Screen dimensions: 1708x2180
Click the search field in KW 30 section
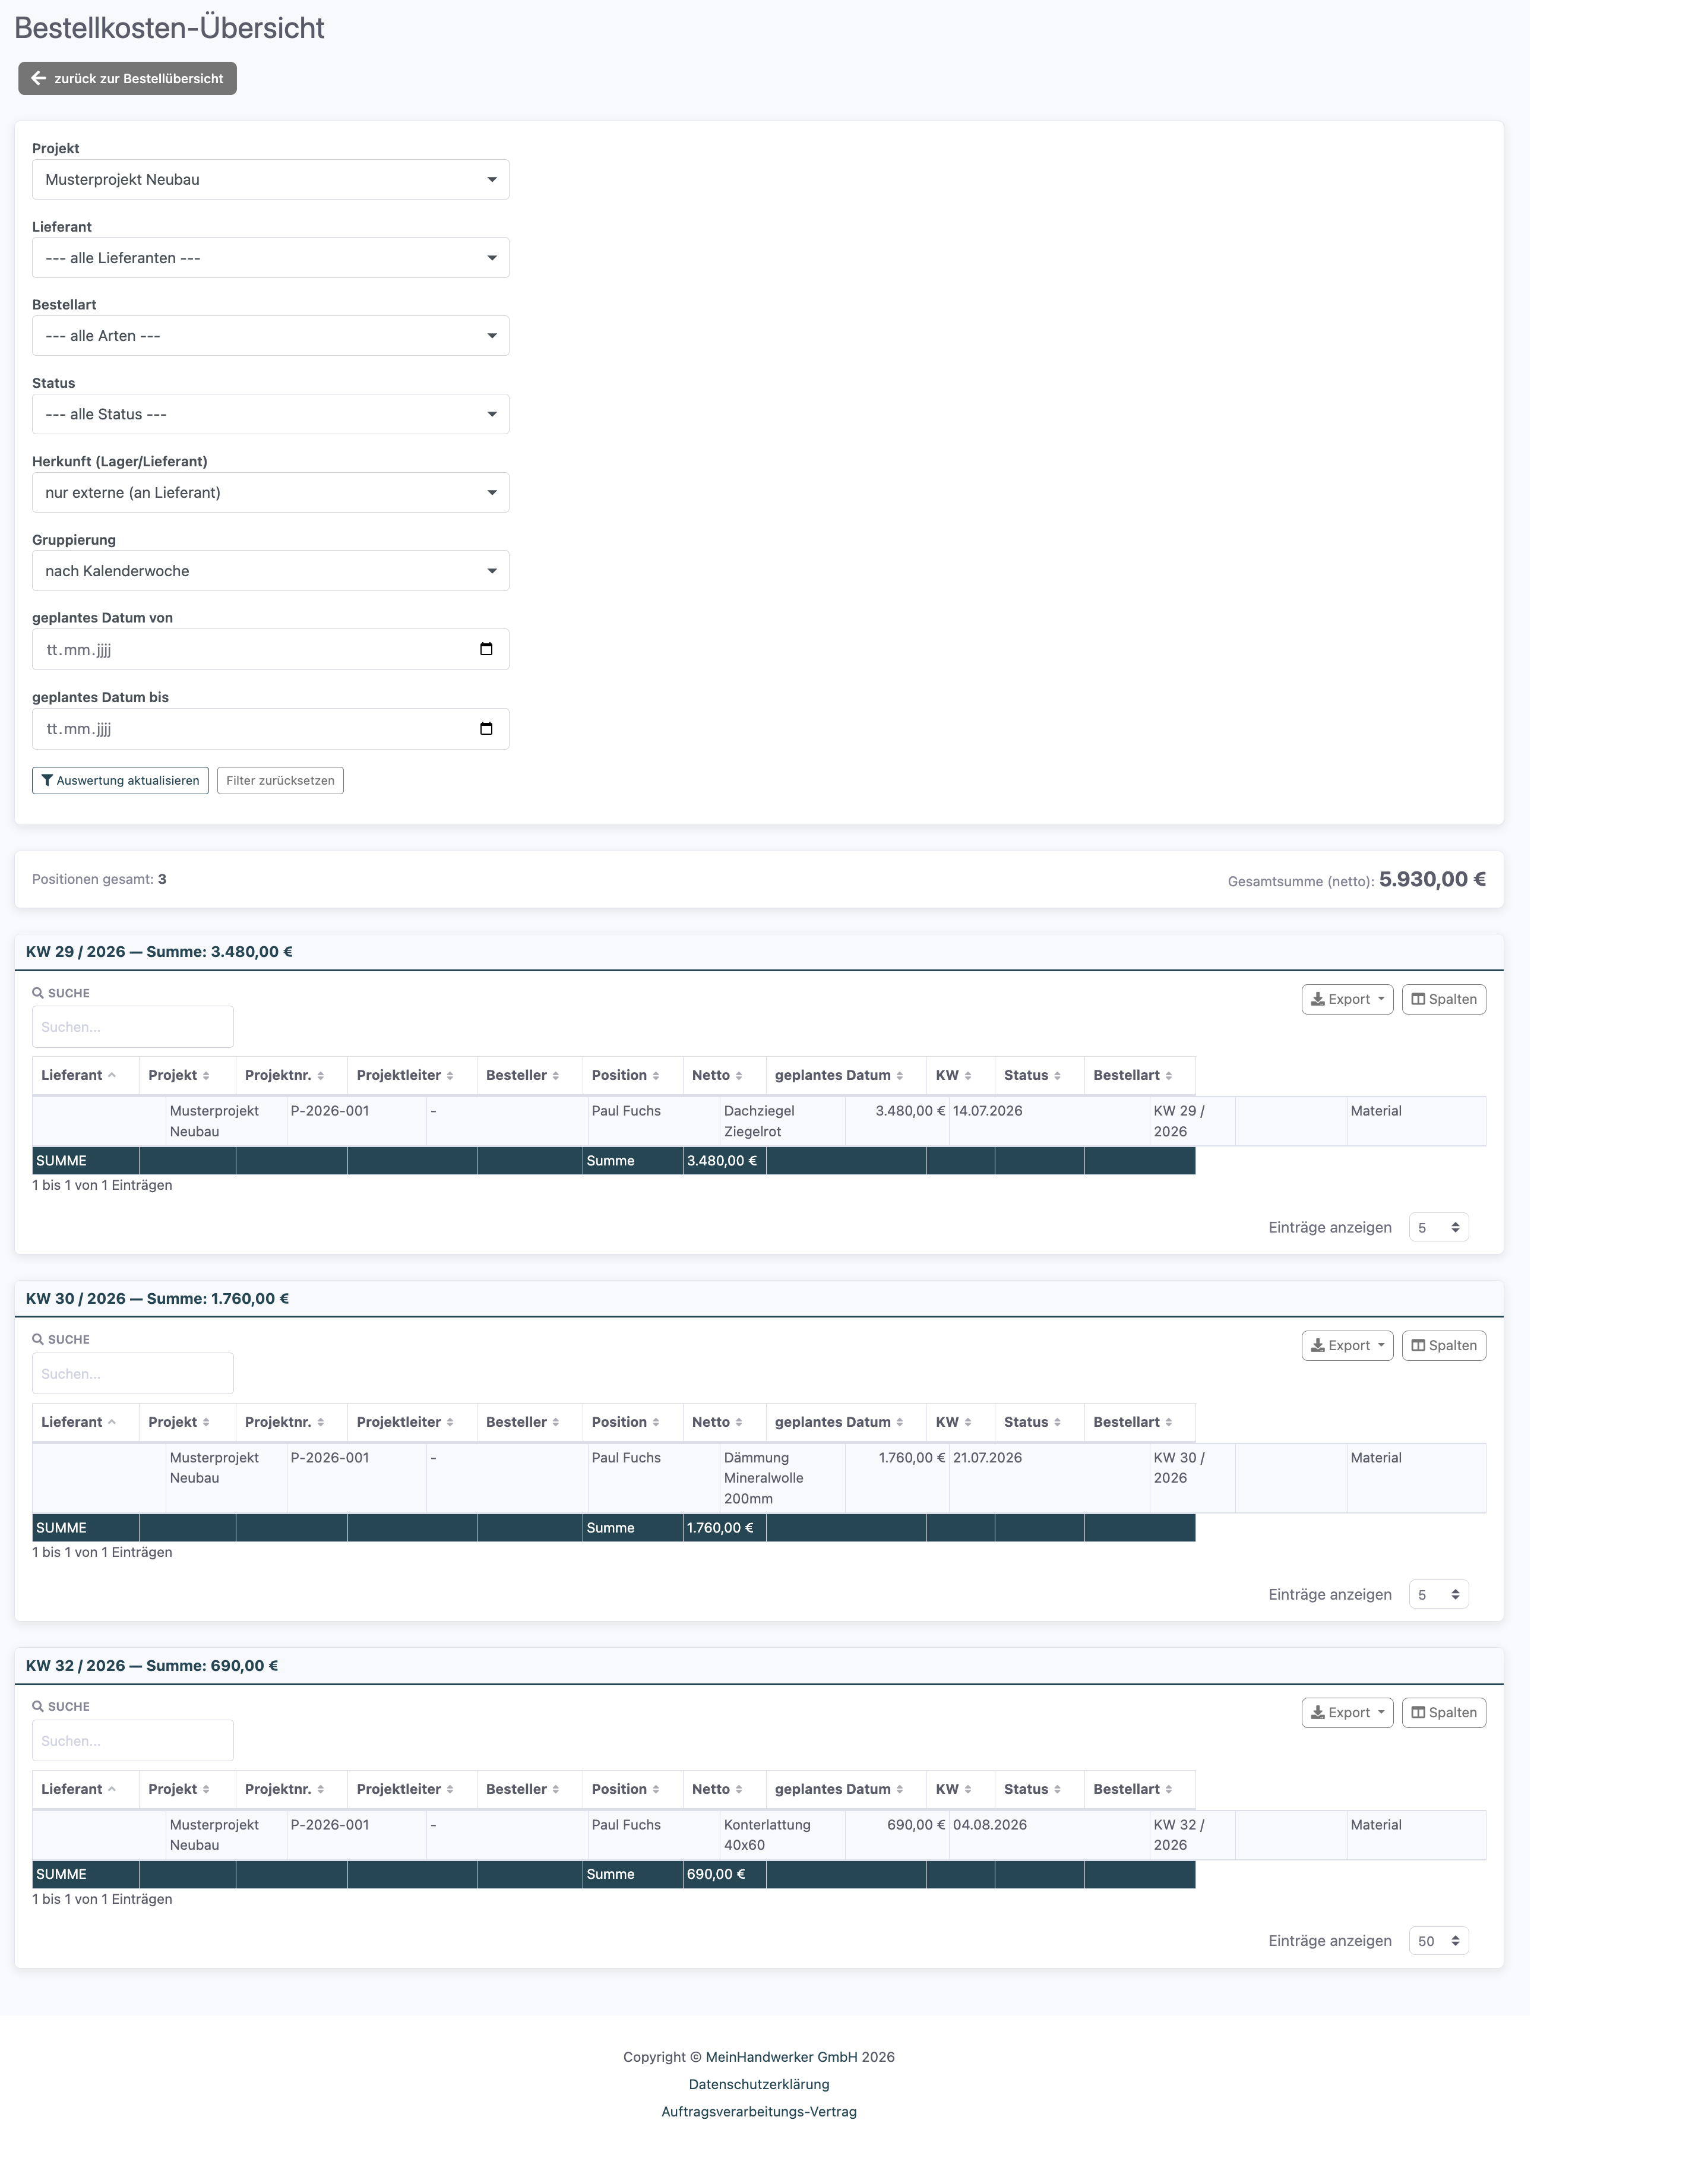(133, 1374)
